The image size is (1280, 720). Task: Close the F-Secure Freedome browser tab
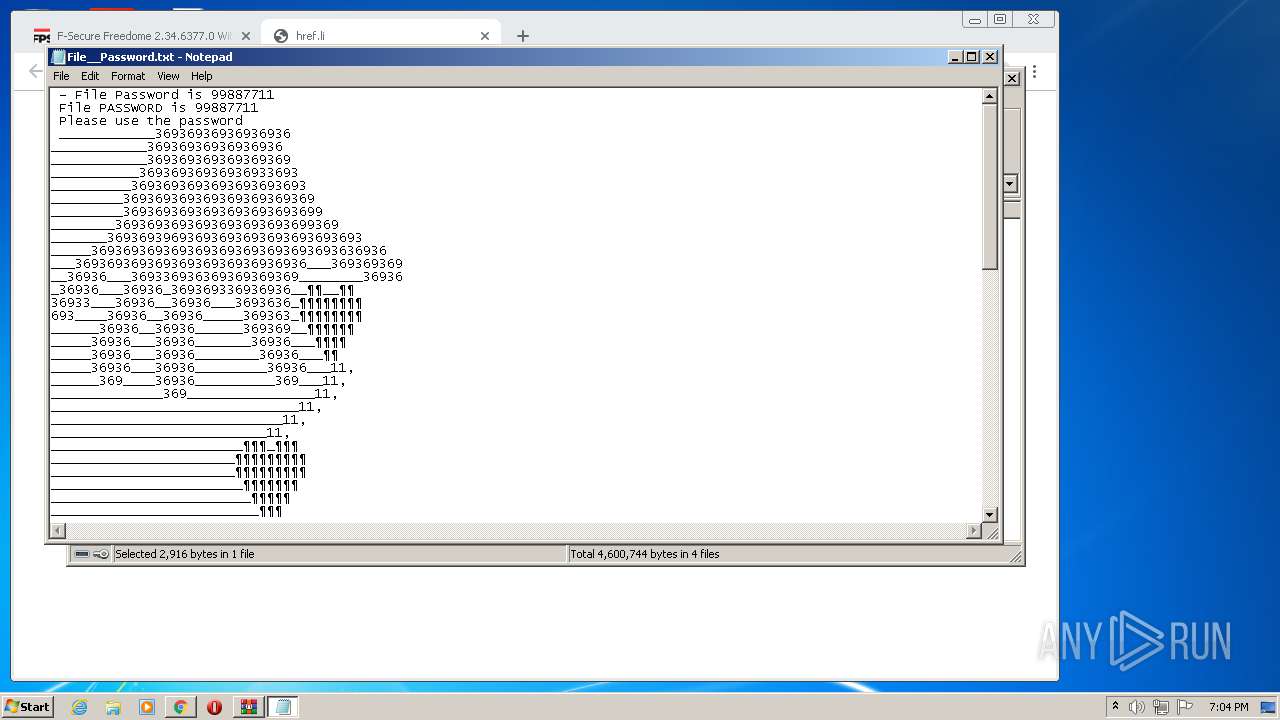click(245, 36)
